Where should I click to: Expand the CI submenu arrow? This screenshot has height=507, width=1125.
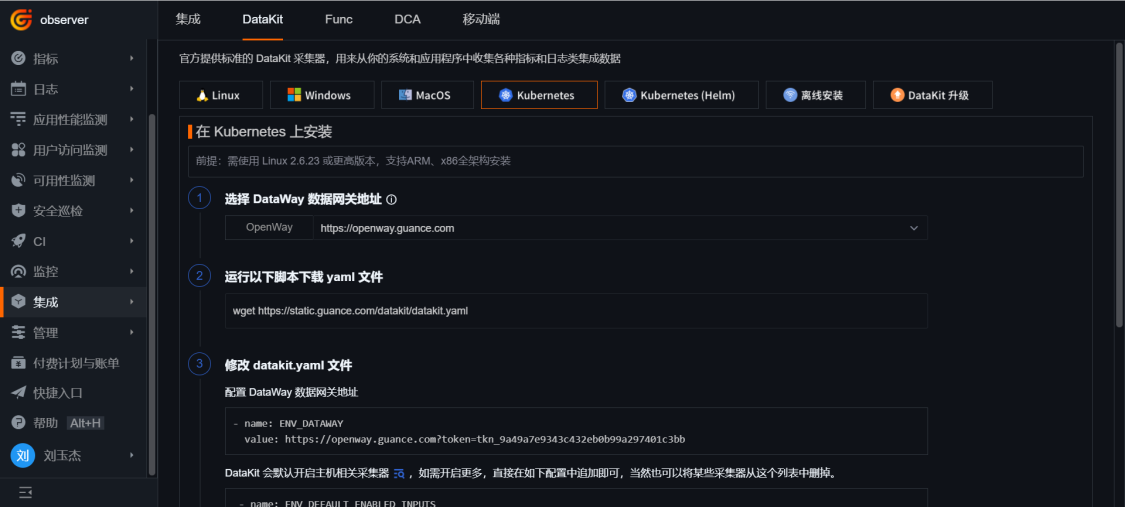132,241
